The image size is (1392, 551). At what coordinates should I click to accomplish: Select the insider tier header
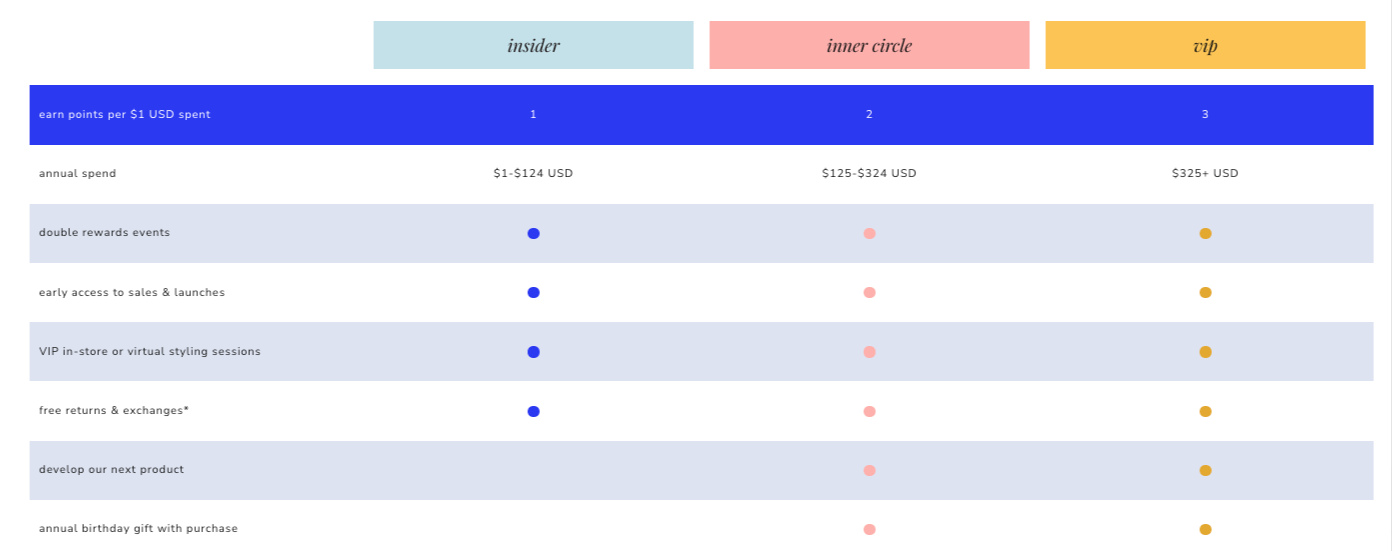tap(533, 45)
